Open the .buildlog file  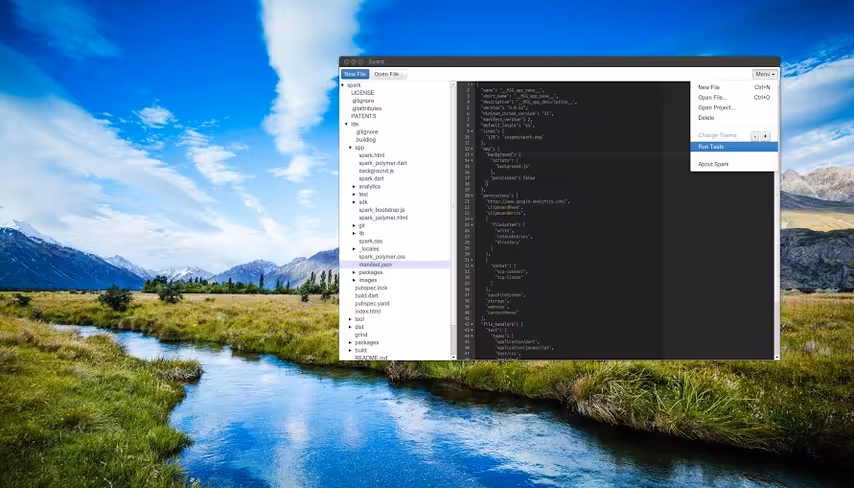point(366,140)
